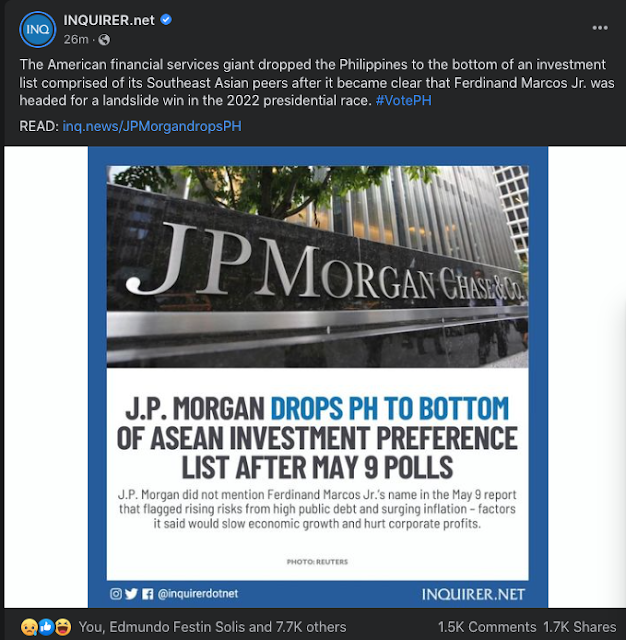Click the J.P. Morgan drops PH headline graphic

pyautogui.click(x=317, y=438)
